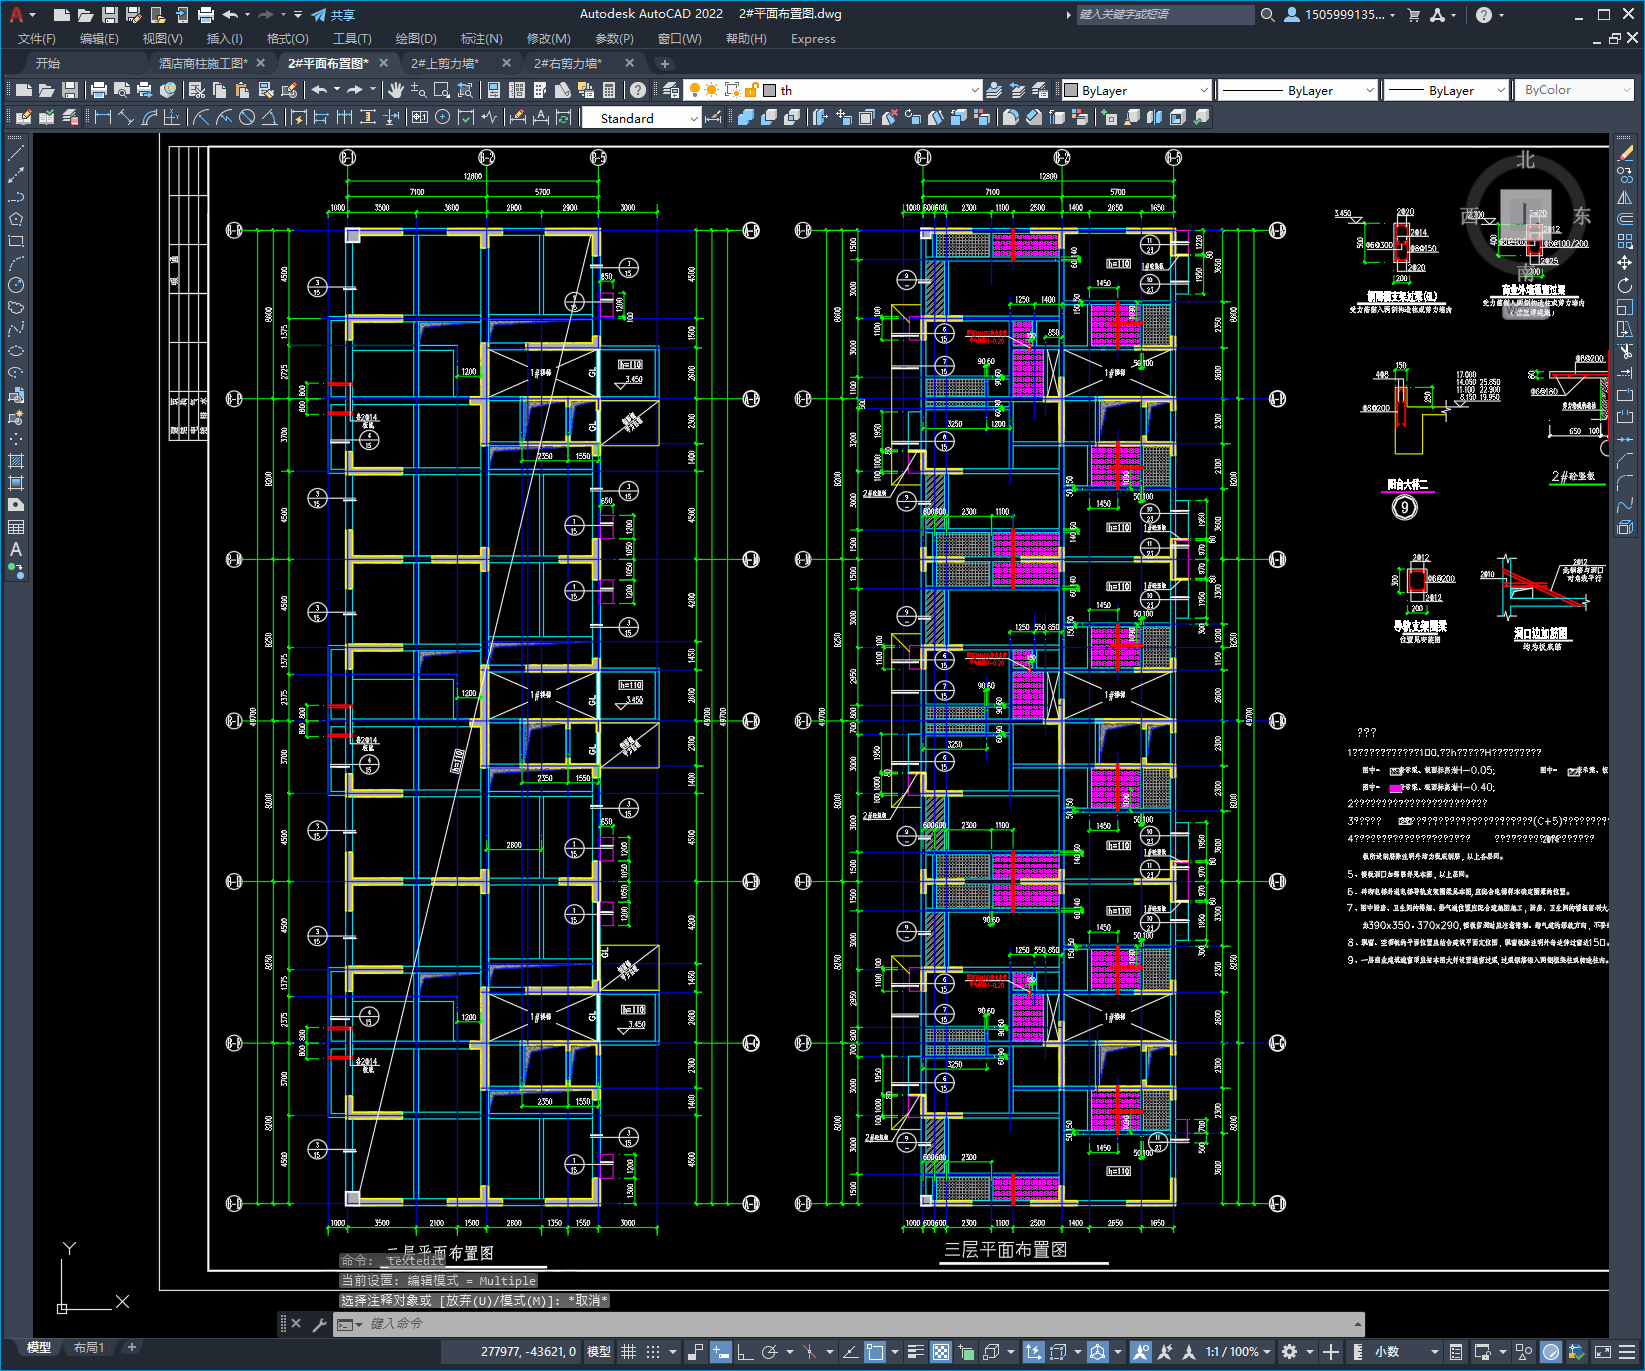This screenshot has height=1371, width=1645.
Task: Start the Diameter dimension tool
Action: [x=247, y=118]
